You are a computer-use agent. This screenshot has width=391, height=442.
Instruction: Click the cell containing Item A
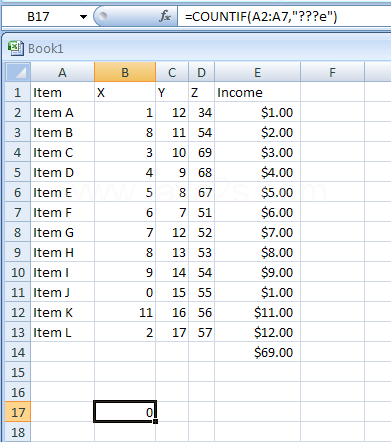click(62, 112)
